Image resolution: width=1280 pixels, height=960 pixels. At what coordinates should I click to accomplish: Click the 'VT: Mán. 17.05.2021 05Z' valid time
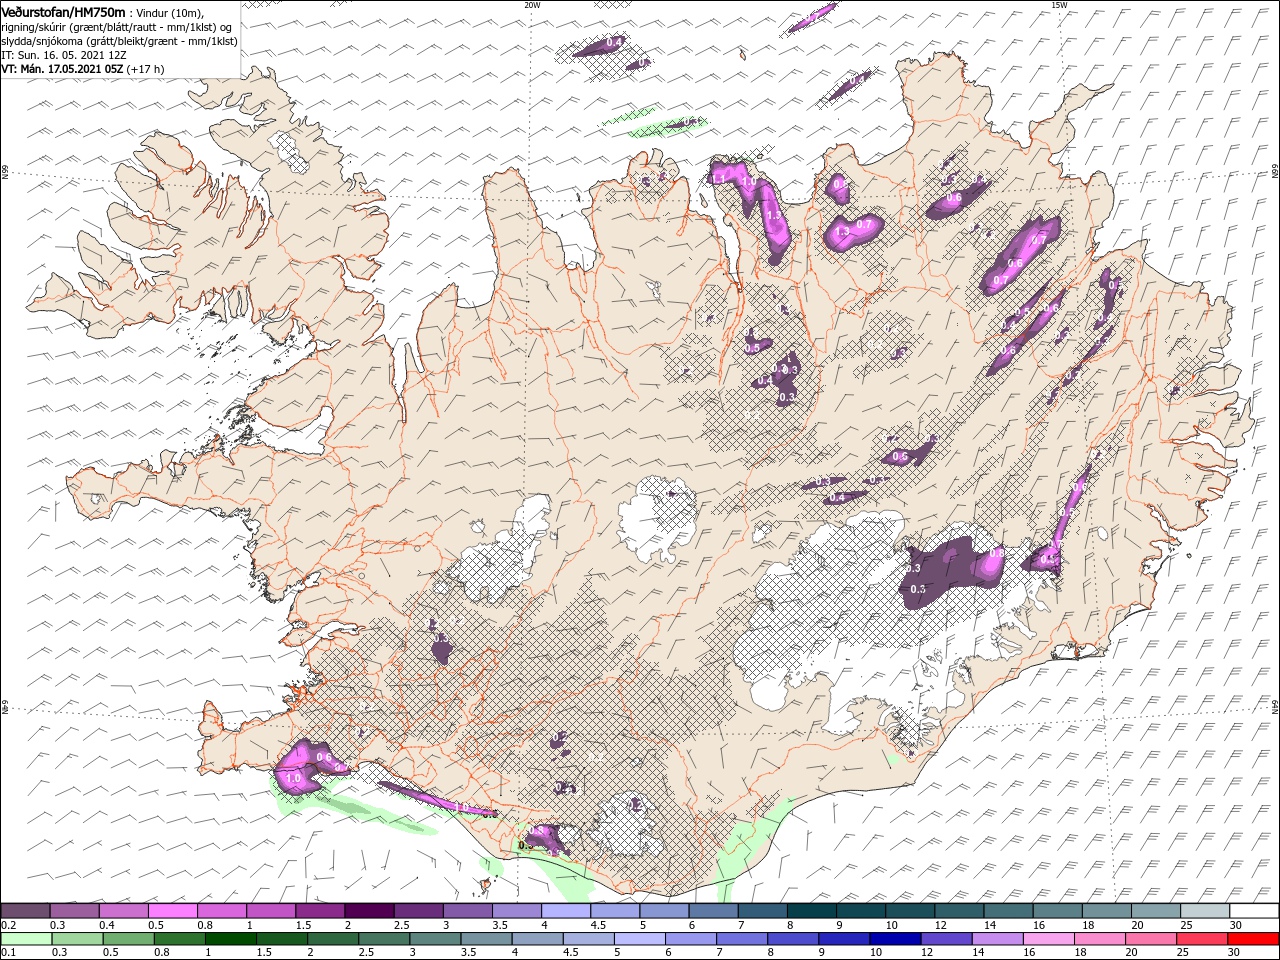point(61,69)
